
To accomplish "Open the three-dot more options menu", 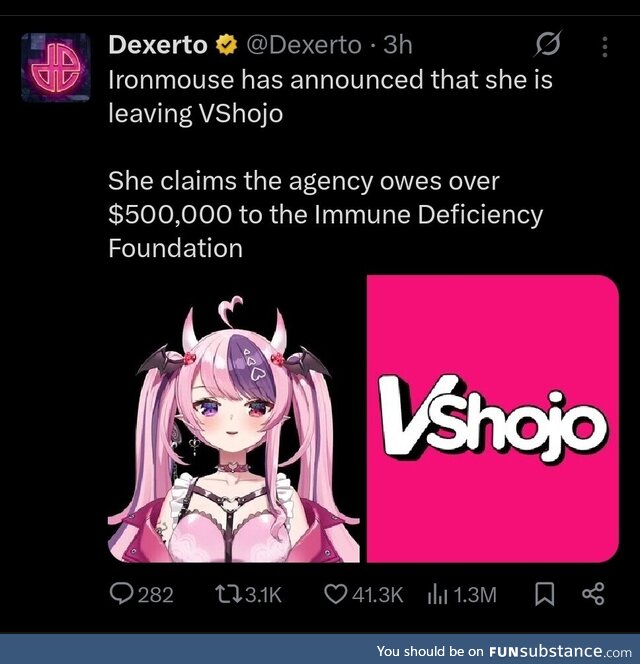I will (x=605, y=47).
